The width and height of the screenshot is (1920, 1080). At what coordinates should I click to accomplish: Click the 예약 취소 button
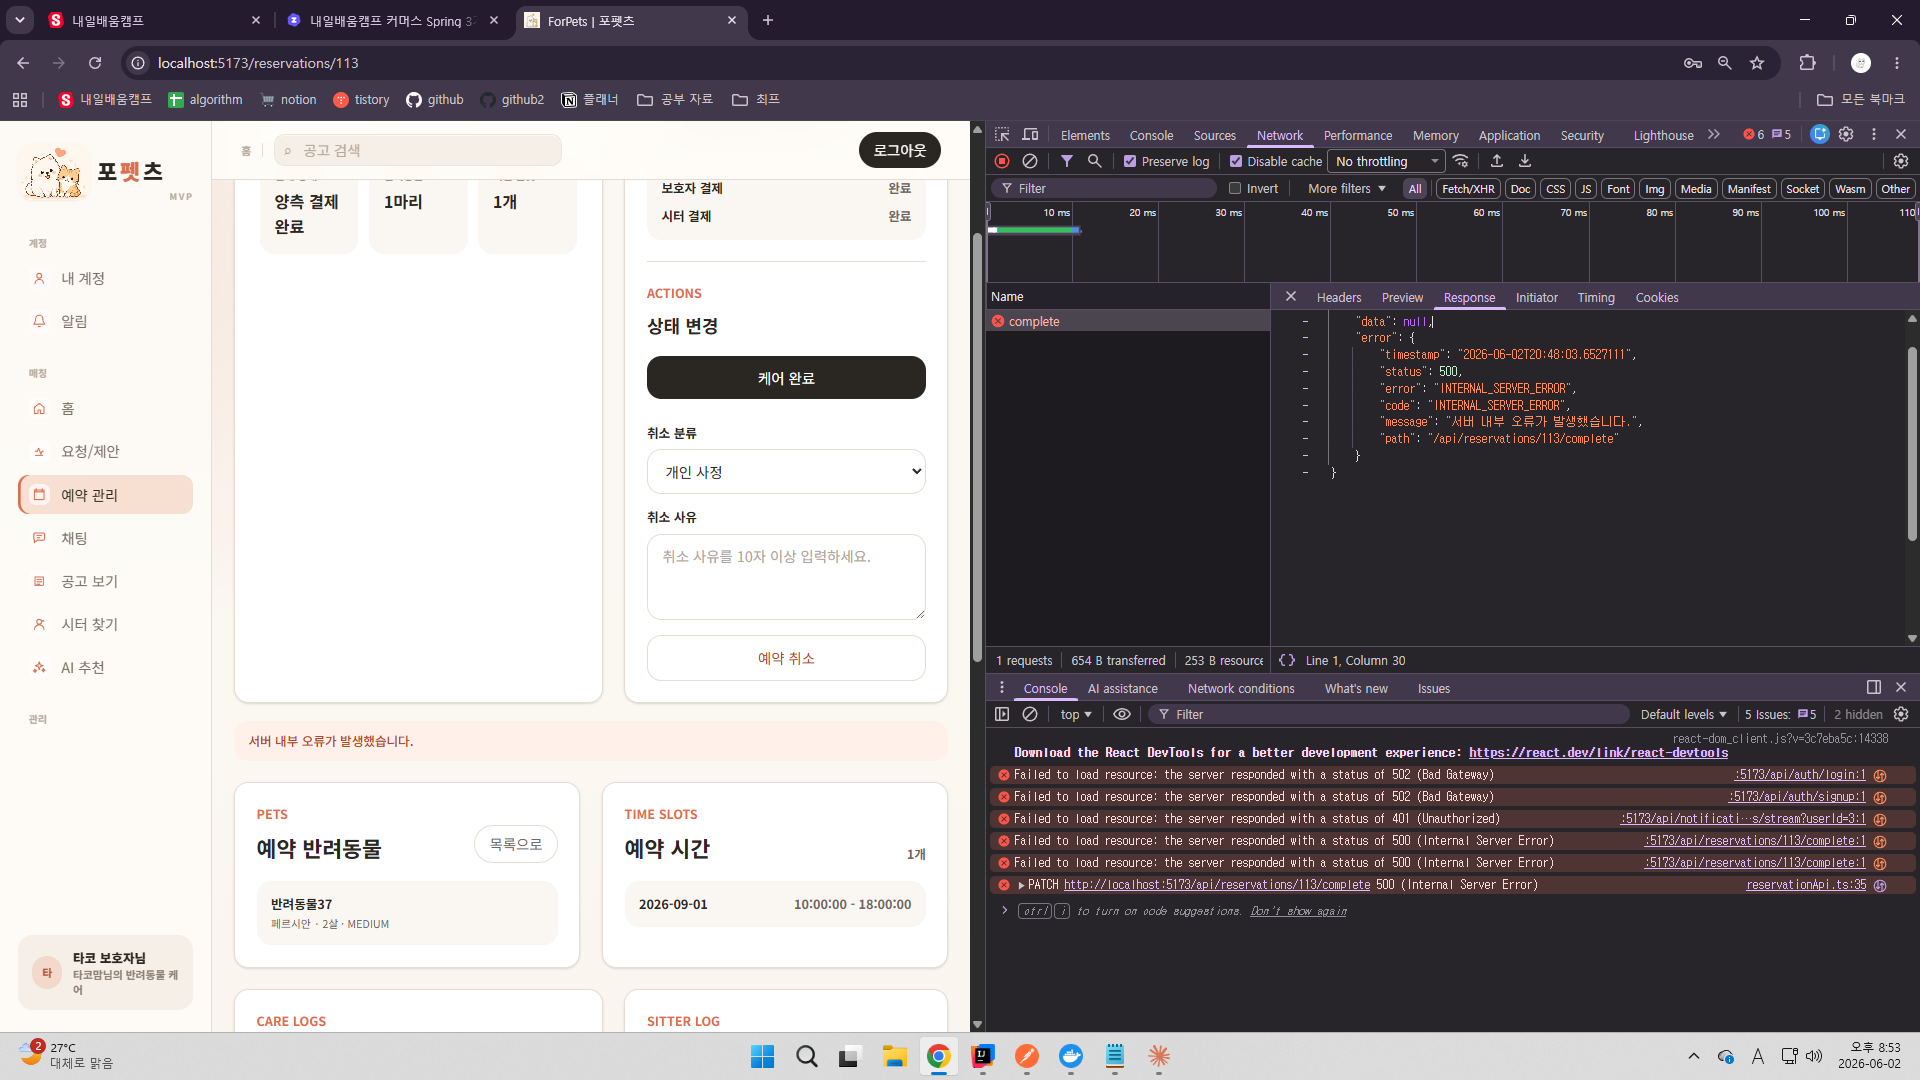(x=786, y=658)
